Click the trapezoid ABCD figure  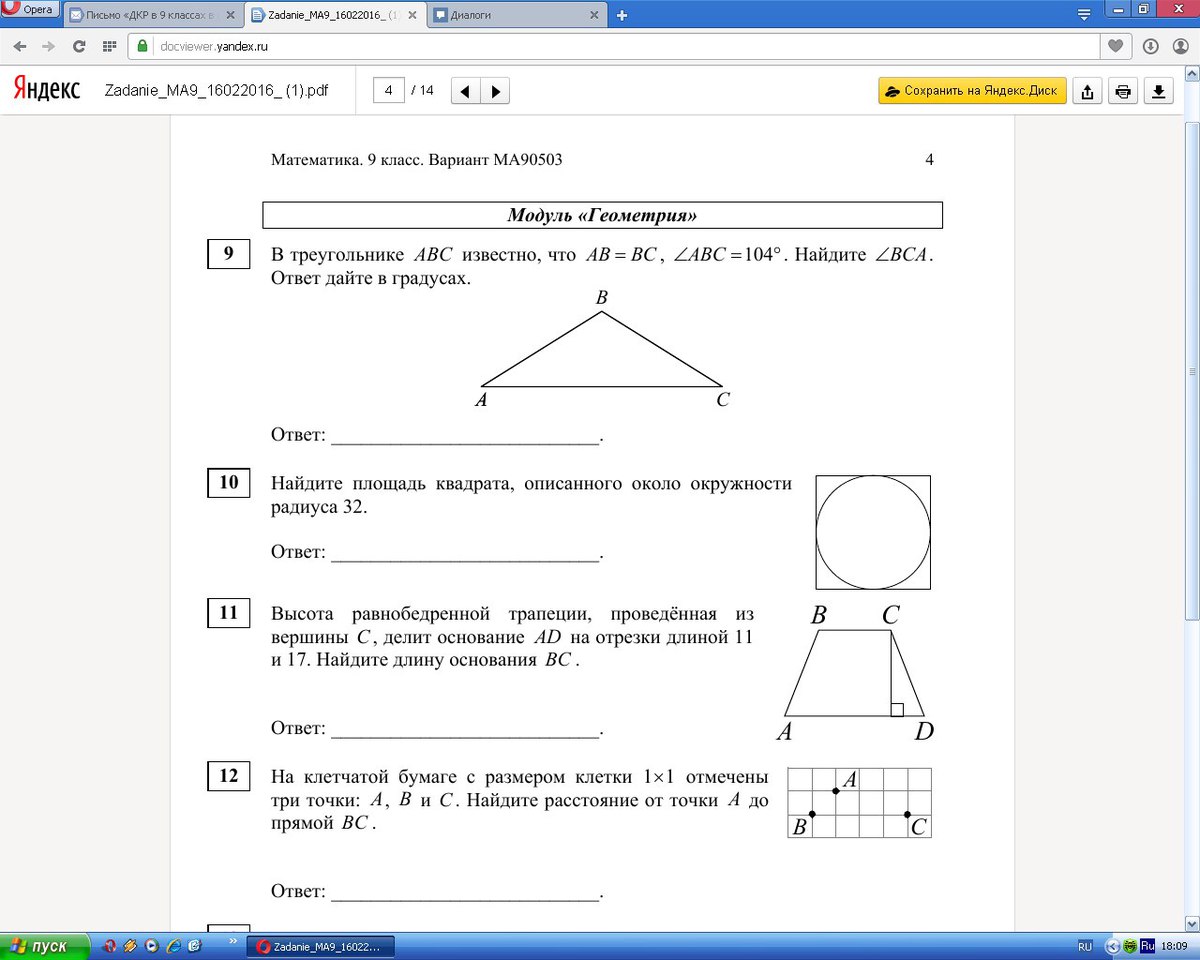tap(856, 673)
